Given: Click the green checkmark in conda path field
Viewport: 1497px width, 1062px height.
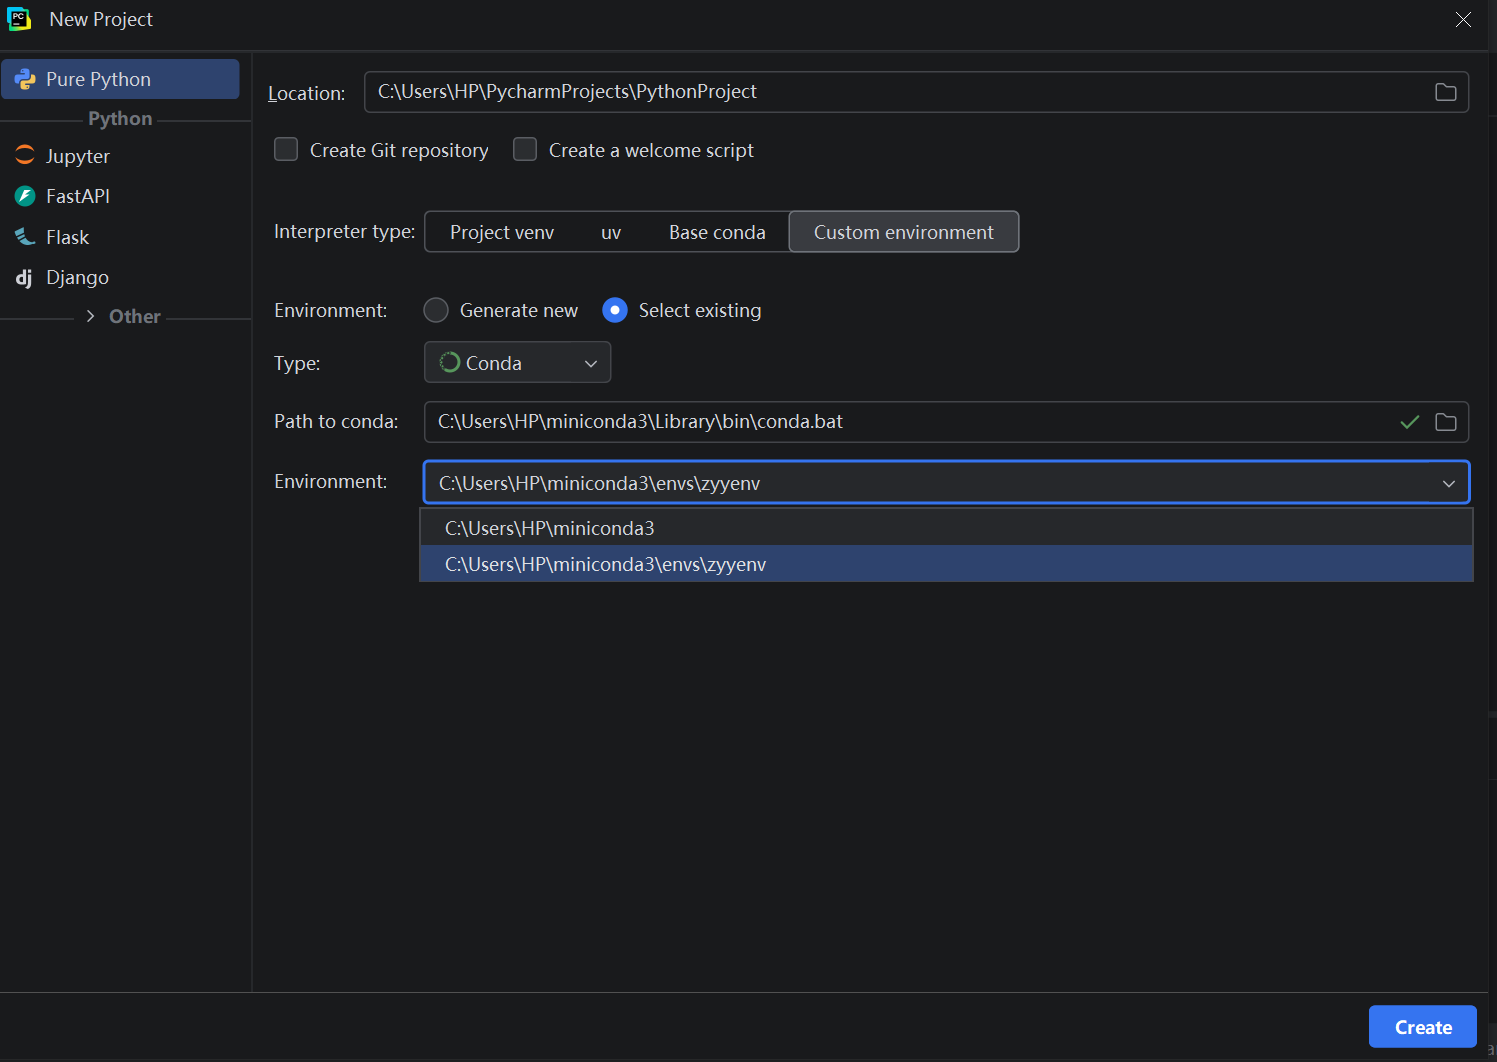Looking at the screenshot, I should click(1410, 422).
